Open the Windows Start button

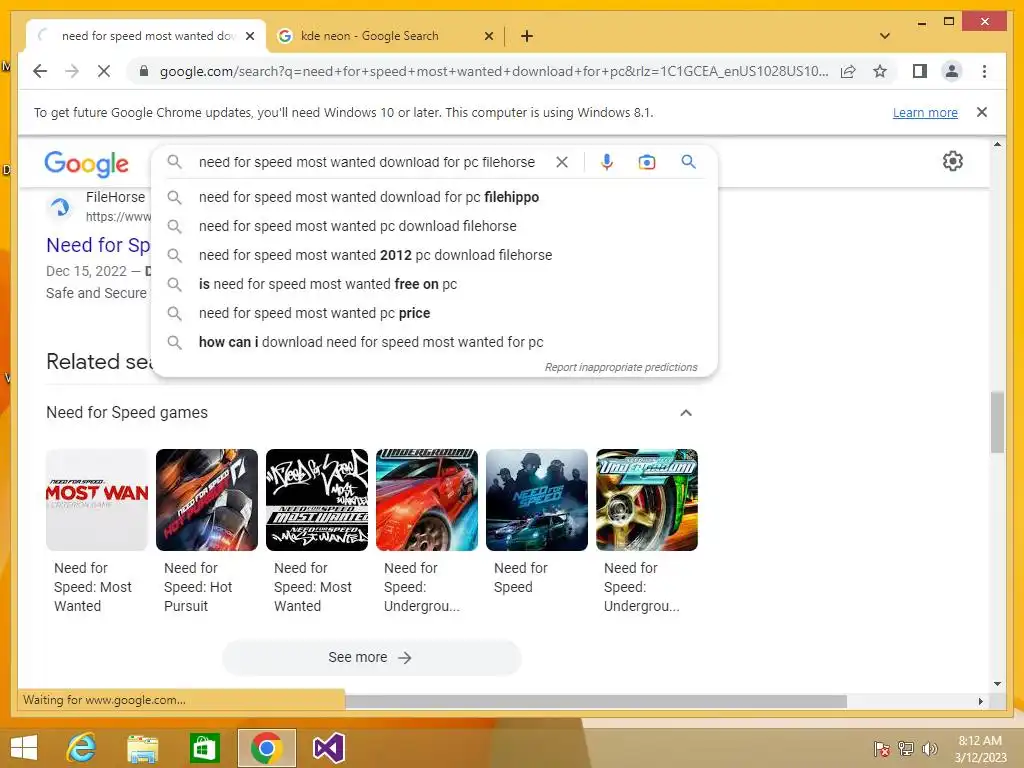(x=24, y=748)
